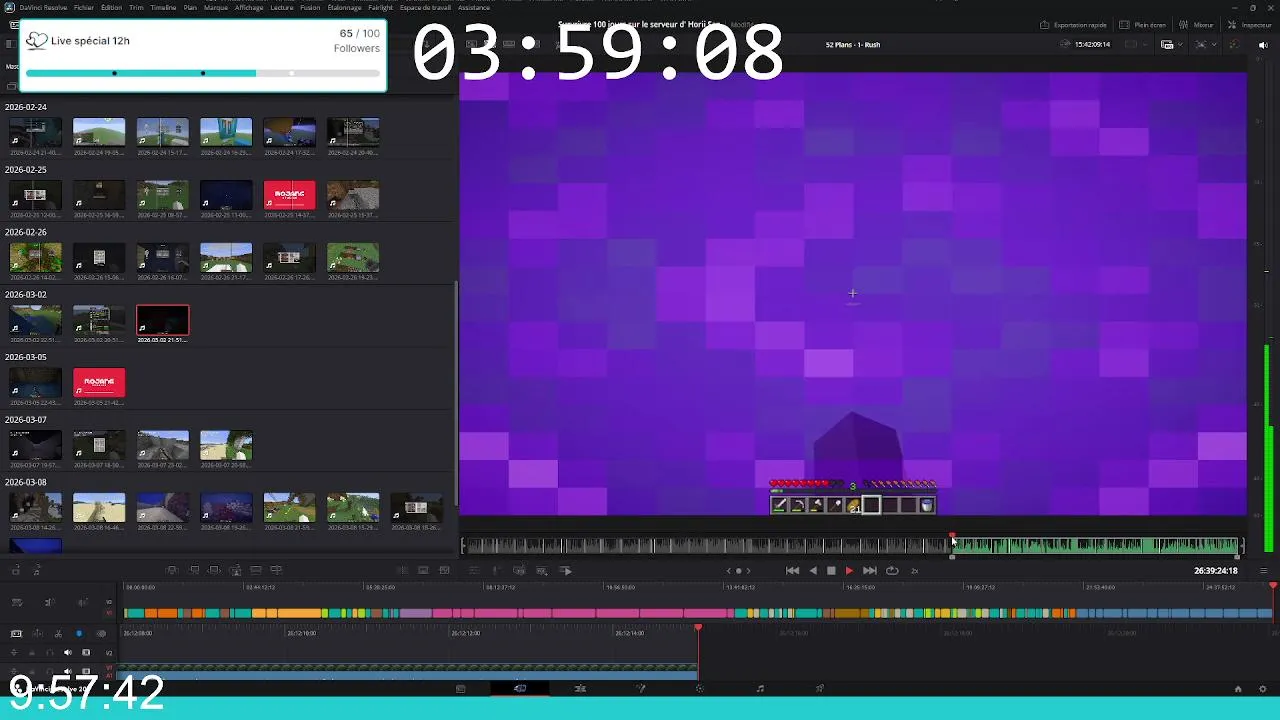Screen dimensions: 1280x720
Task: Open the Fichier menu
Action: (x=84, y=8)
